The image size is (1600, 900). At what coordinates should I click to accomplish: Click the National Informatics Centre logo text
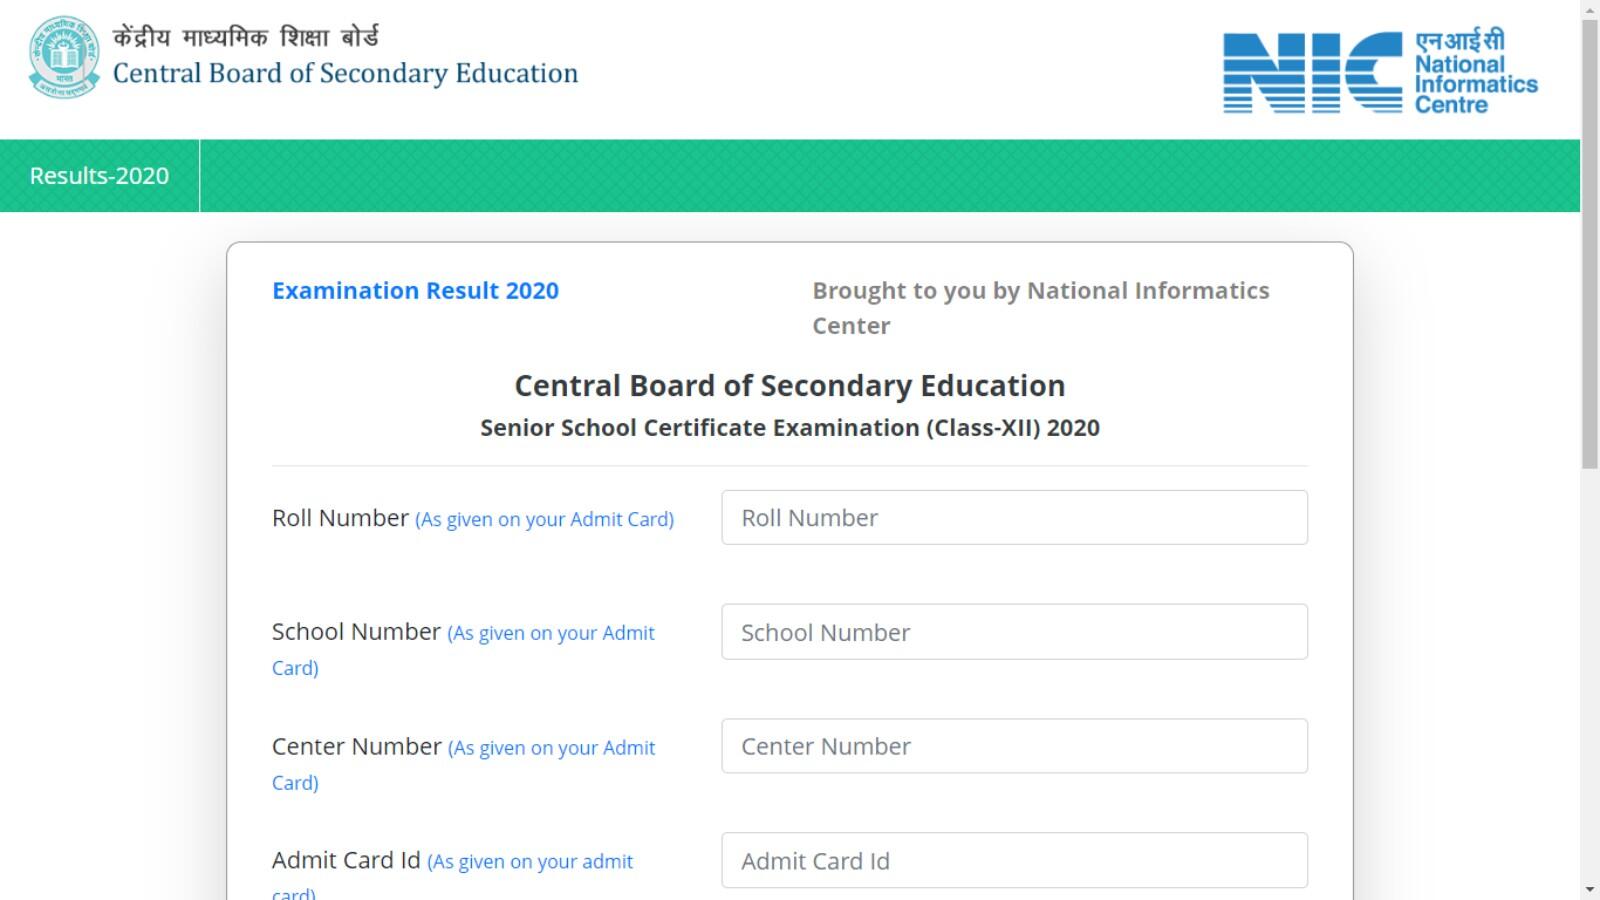1475,74
